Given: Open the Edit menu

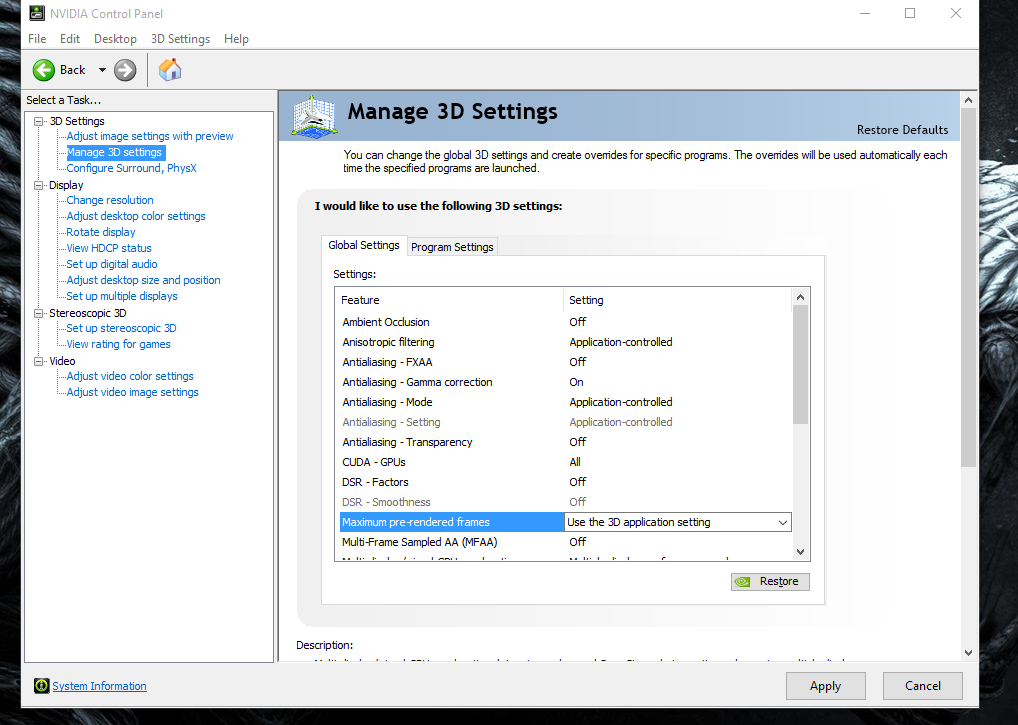Looking at the screenshot, I should (x=69, y=39).
